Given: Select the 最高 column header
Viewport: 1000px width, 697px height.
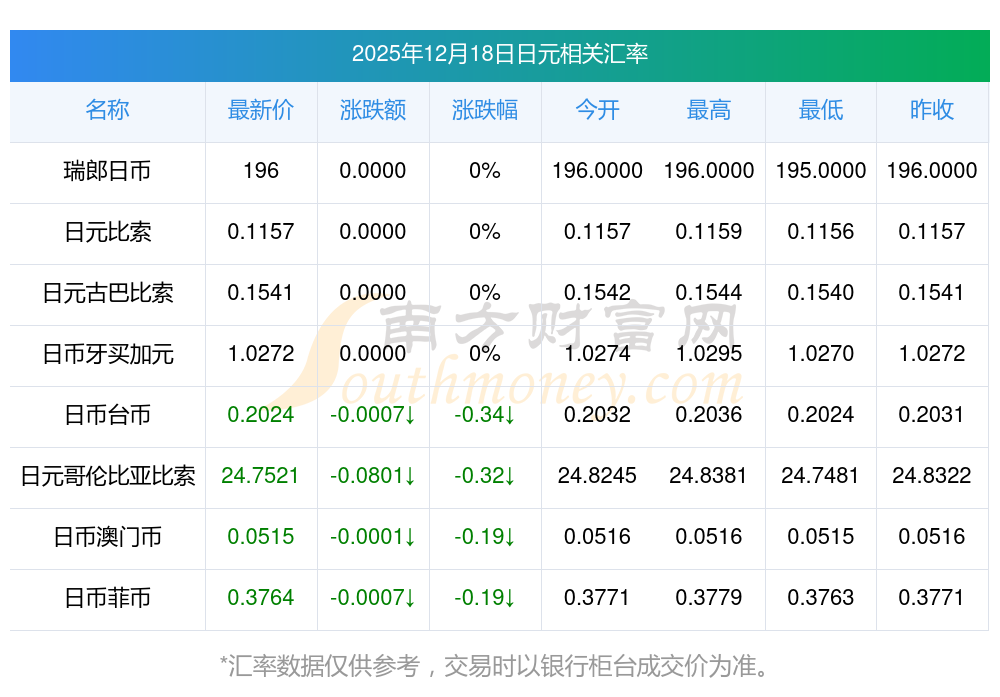Looking at the screenshot, I should click(x=709, y=110).
